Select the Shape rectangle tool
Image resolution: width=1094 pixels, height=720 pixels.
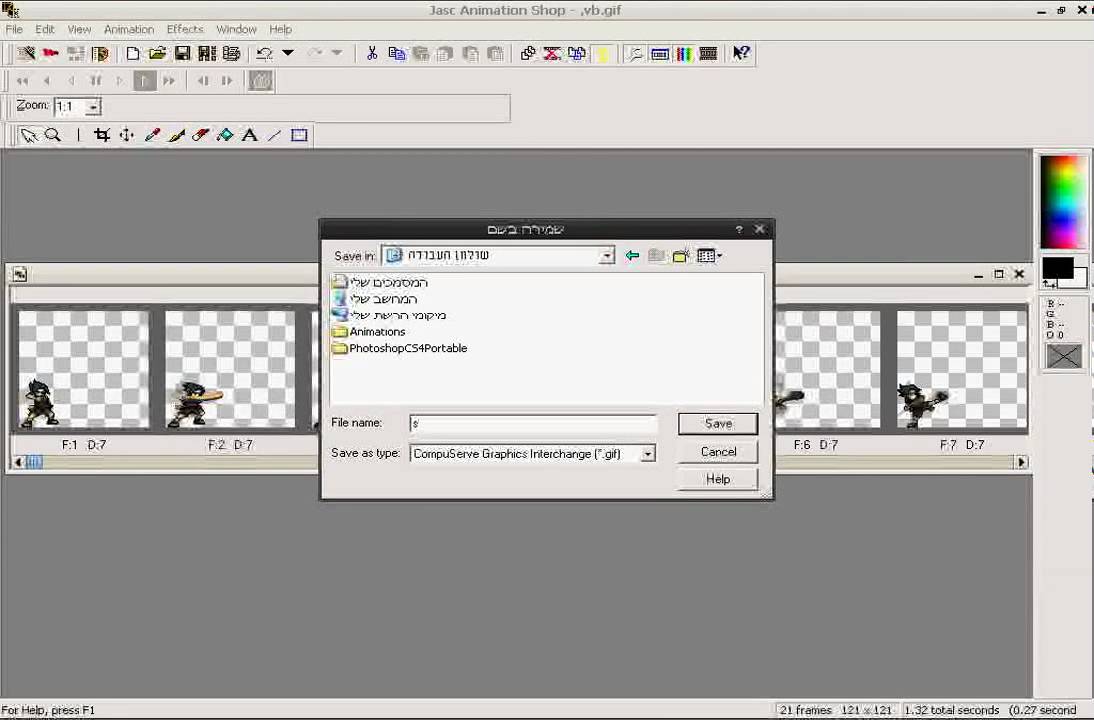pyautogui.click(x=299, y=135)
